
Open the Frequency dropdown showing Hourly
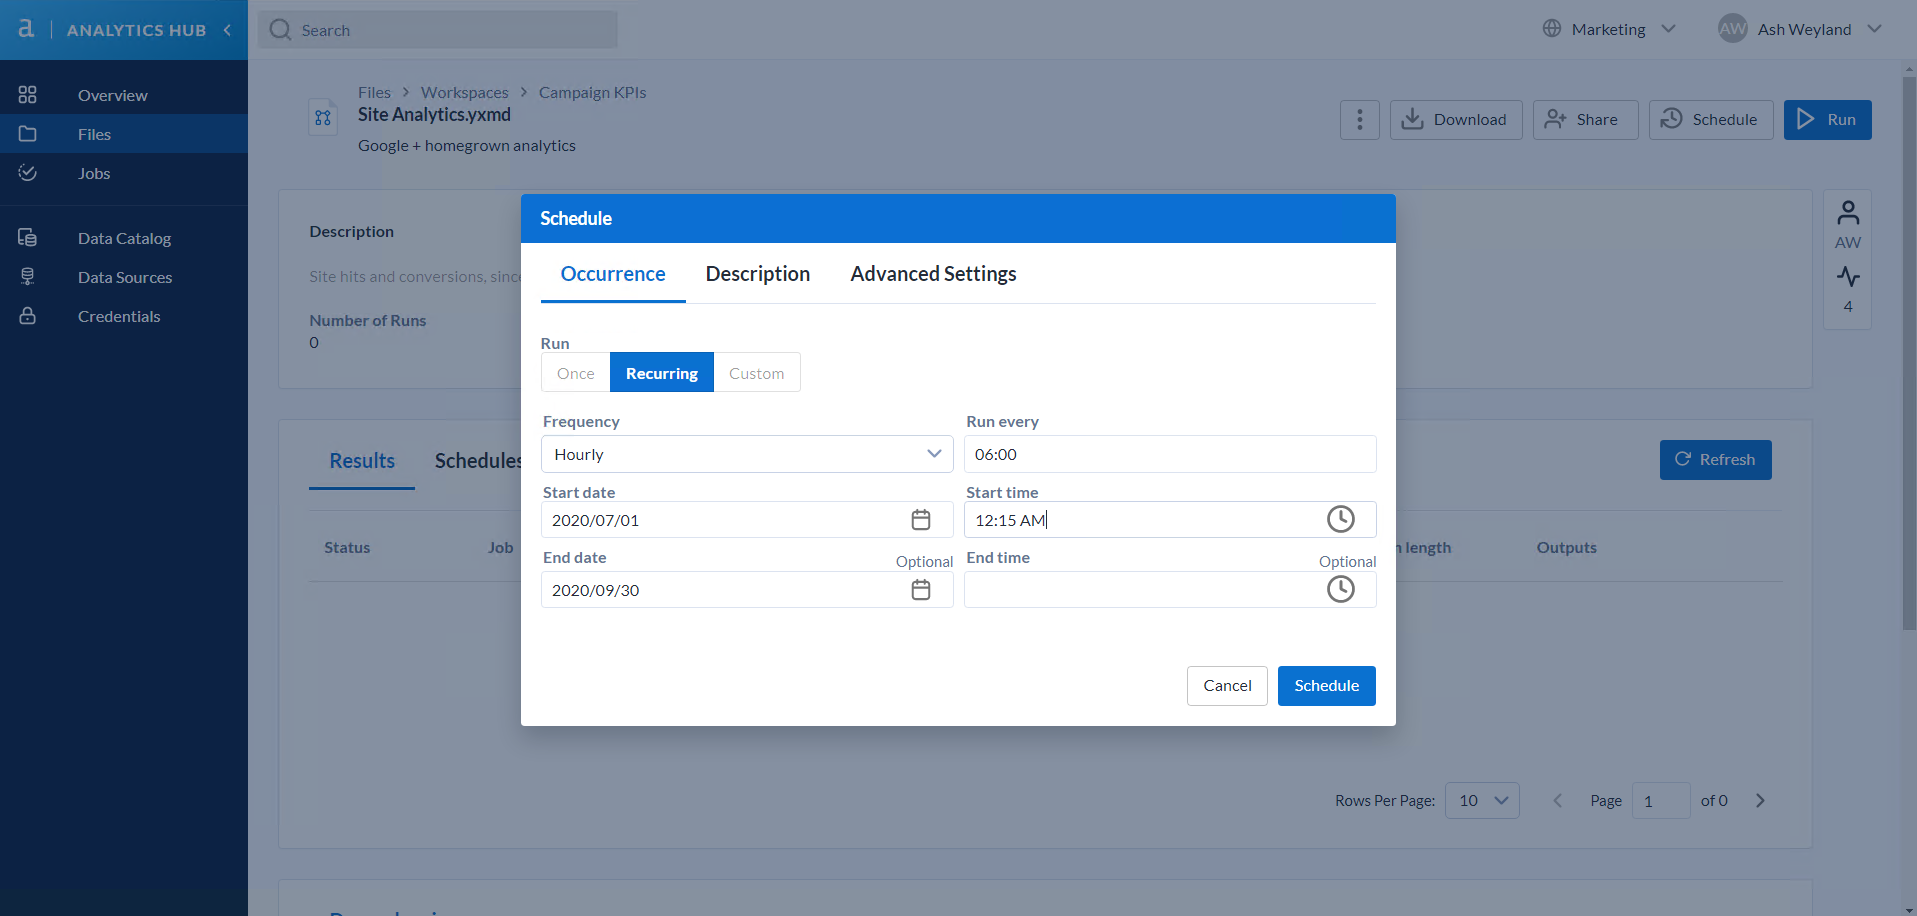tap(746, 454)
